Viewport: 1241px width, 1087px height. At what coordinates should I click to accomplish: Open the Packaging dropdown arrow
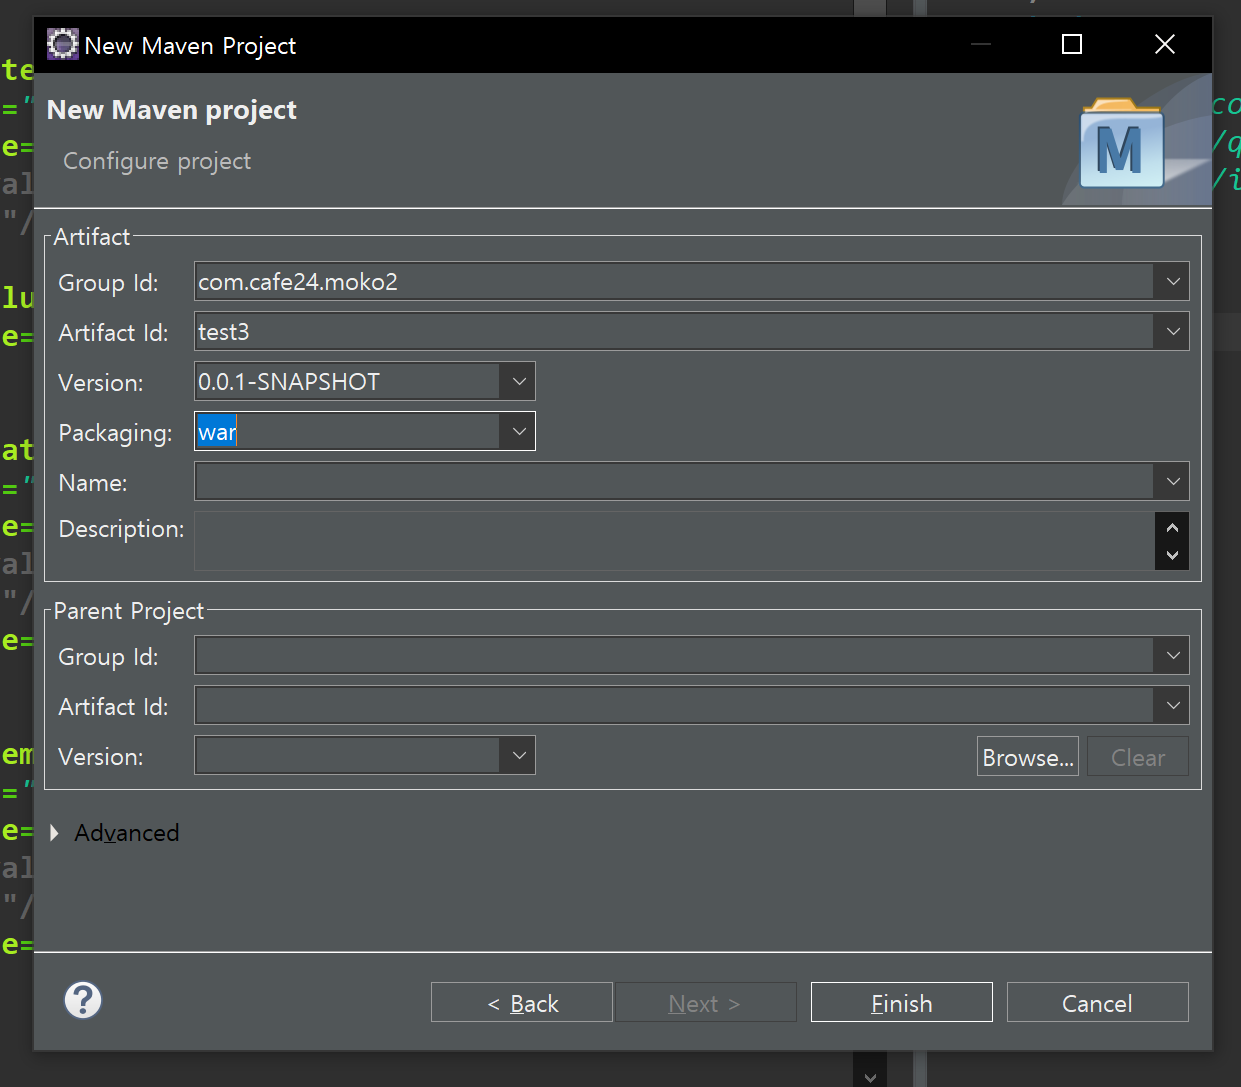coord(518,432)
